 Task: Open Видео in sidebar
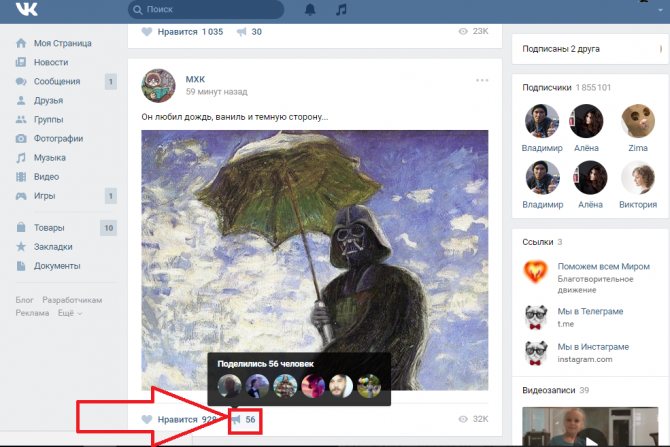click(x=46, y=176)
